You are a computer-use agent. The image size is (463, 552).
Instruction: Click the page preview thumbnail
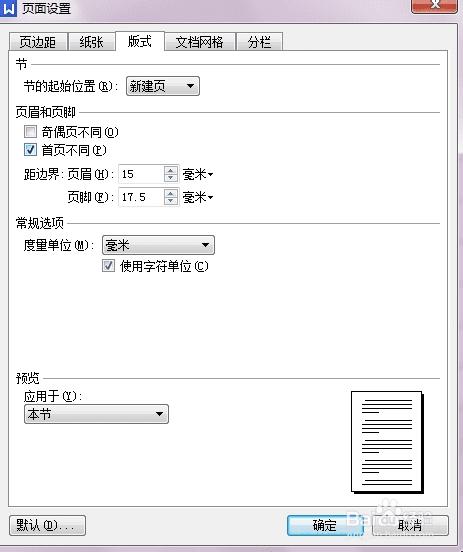pos(387,442)
